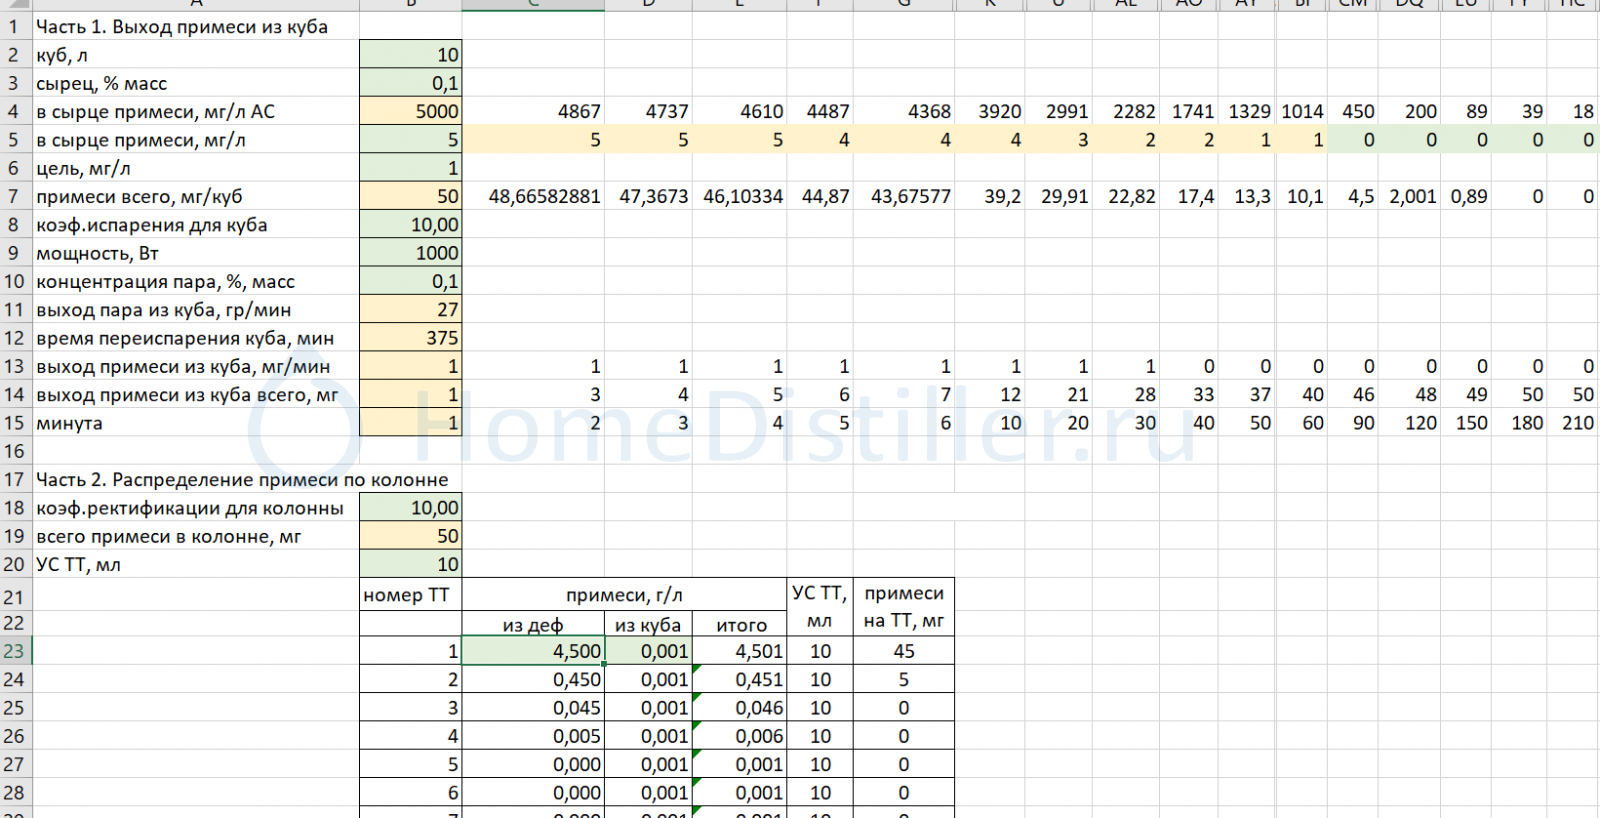This screenshot has width=1600, height=818.
Task: Click the 'коэф.ректификации для колонны' value 10,00
Action: (x=410, y=508)
